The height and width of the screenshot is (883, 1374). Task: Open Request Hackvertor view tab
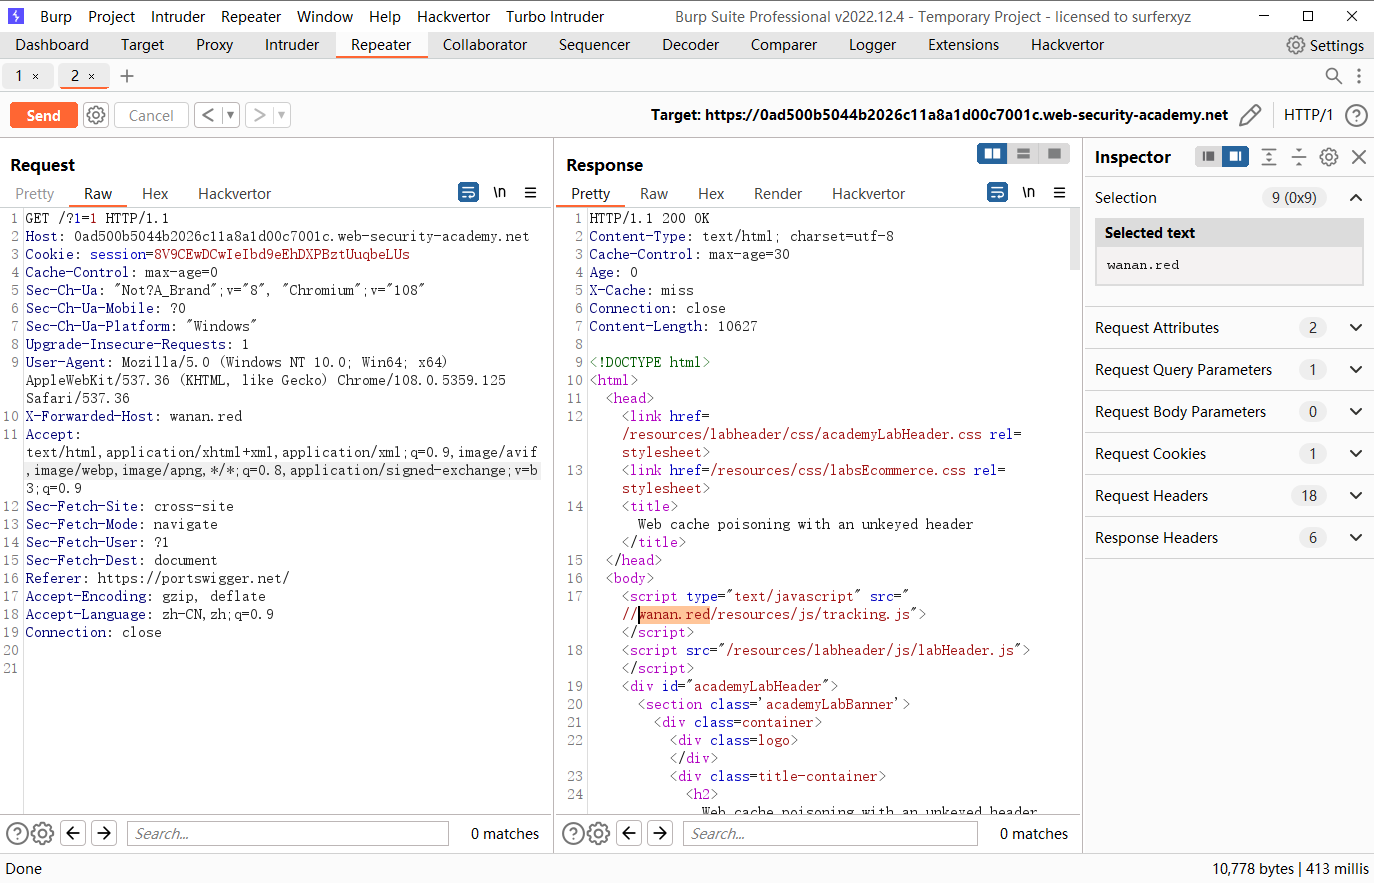(234, 193)
